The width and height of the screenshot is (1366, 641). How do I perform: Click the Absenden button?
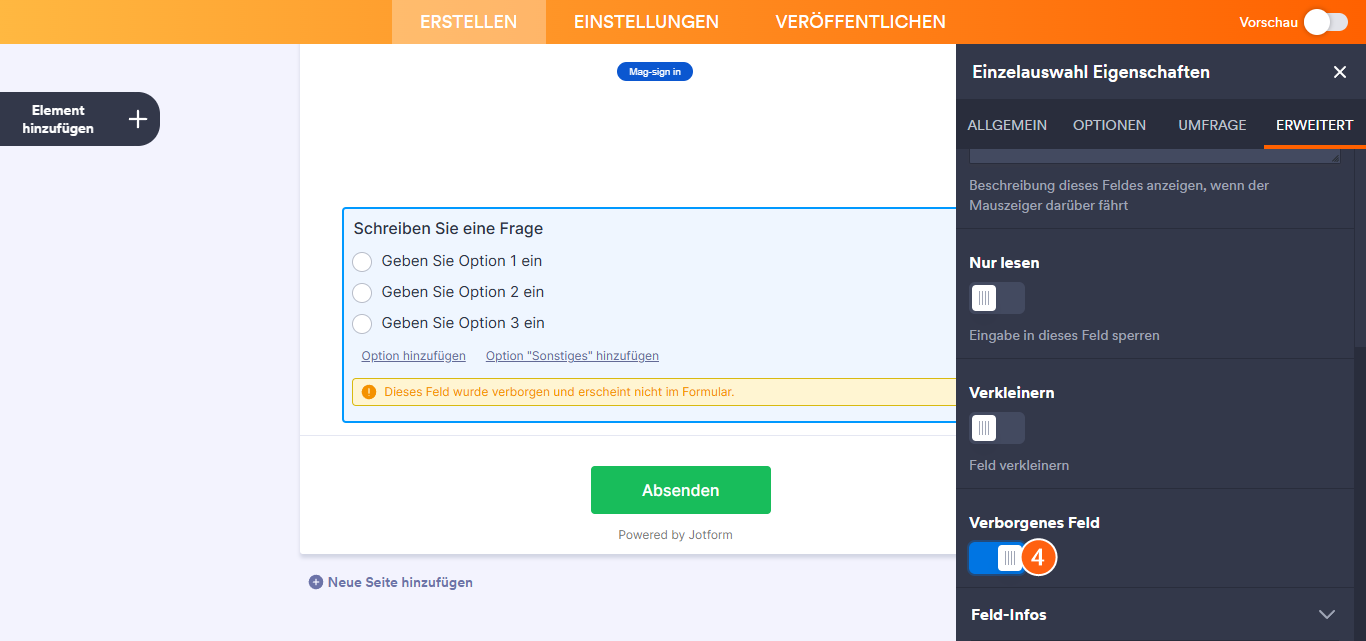click(x=681, y=490)
